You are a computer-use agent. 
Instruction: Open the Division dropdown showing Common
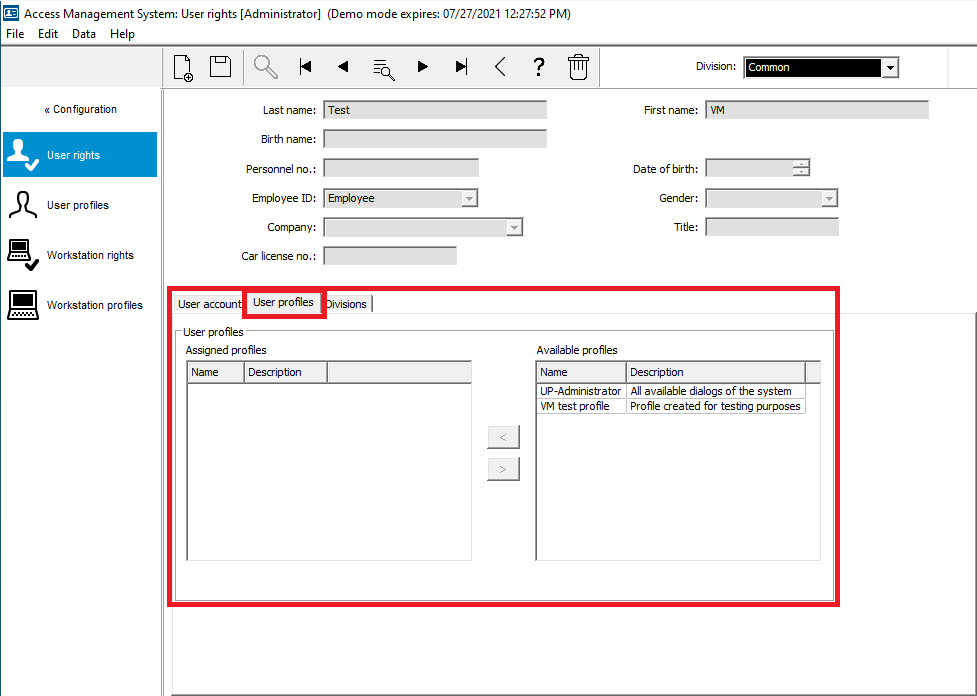point(889,68)
